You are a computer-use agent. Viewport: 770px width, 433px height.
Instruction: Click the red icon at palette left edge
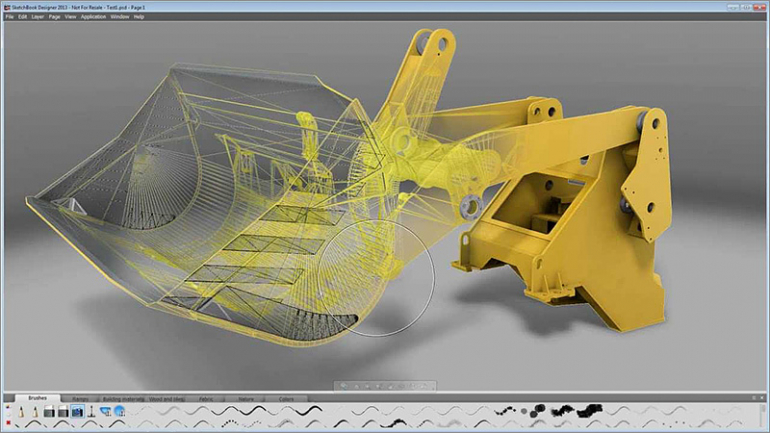(8, 424)
